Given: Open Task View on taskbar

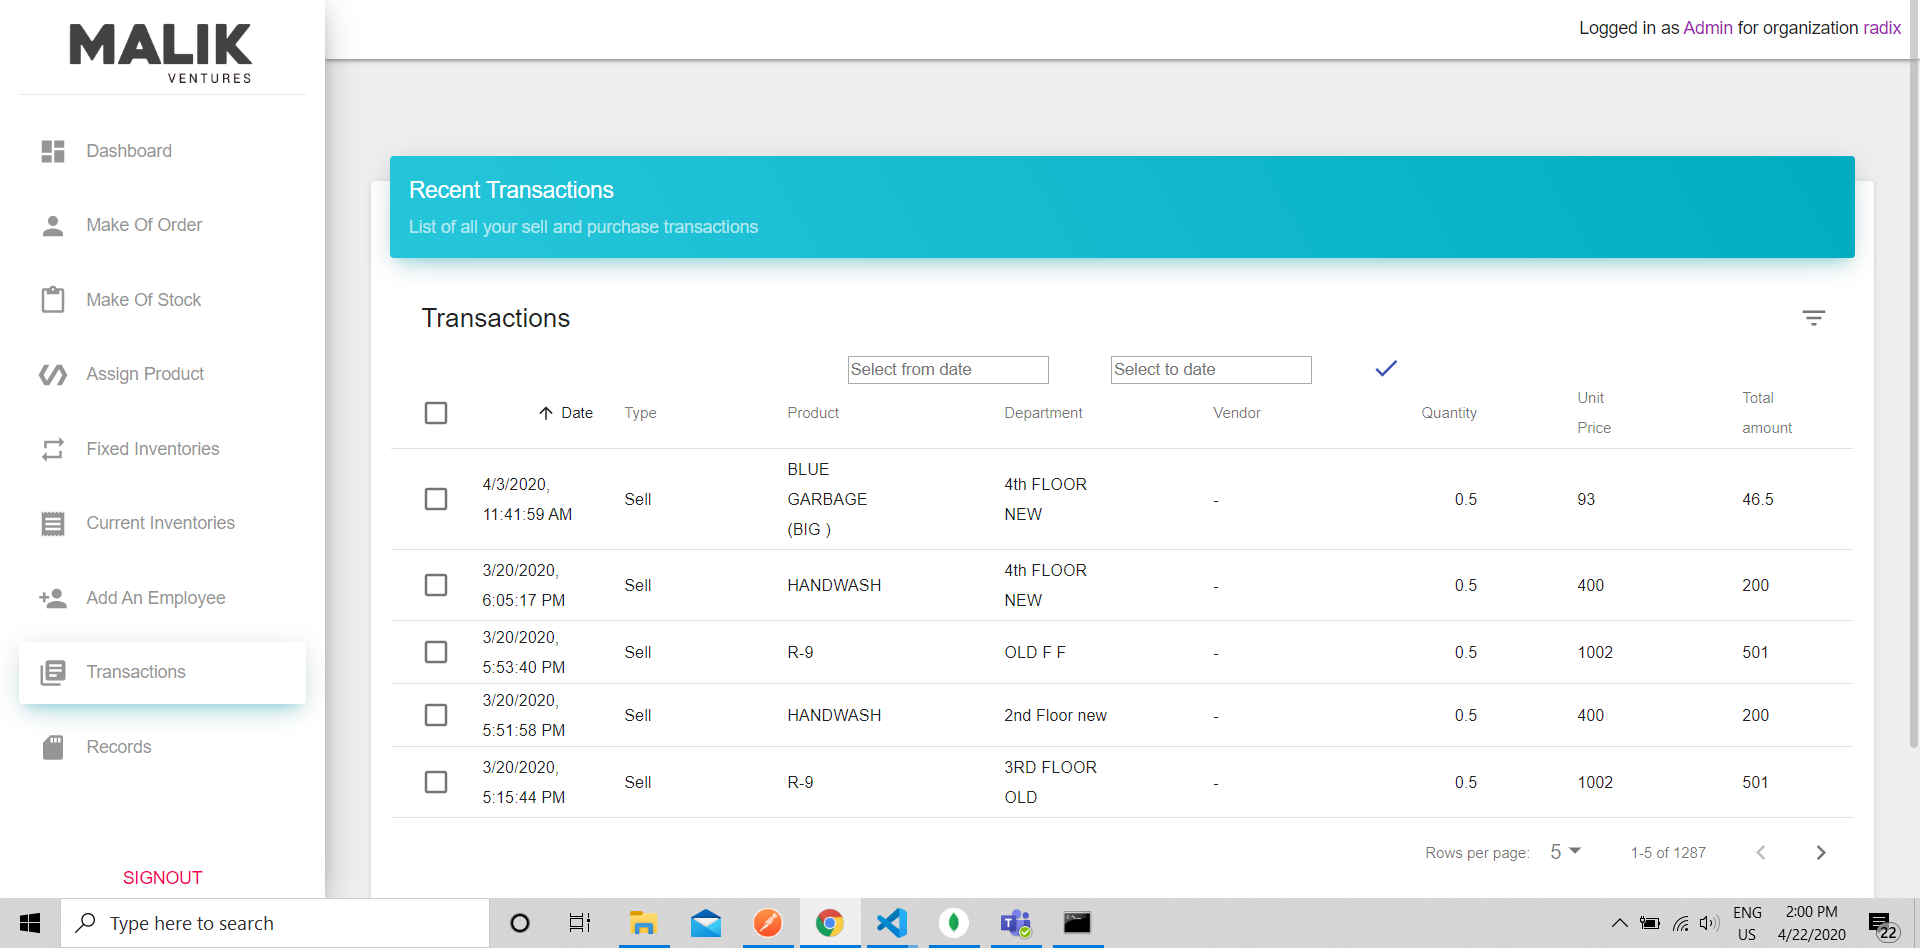Looking at the screenshot, I should pyautogui.click(x=580, y=923).
